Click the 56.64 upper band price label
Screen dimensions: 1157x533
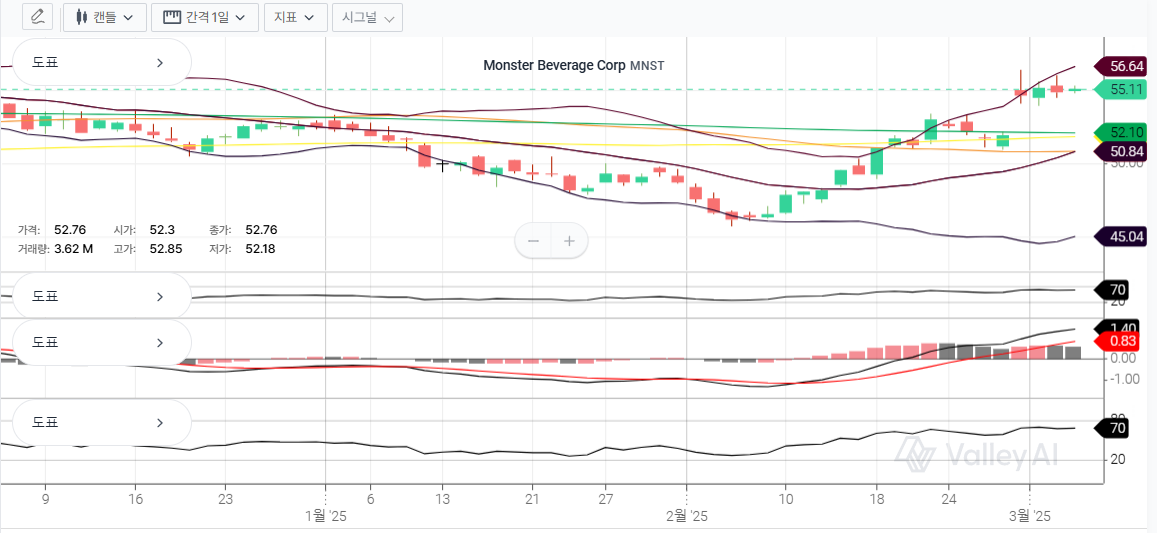pos(1125,66)
